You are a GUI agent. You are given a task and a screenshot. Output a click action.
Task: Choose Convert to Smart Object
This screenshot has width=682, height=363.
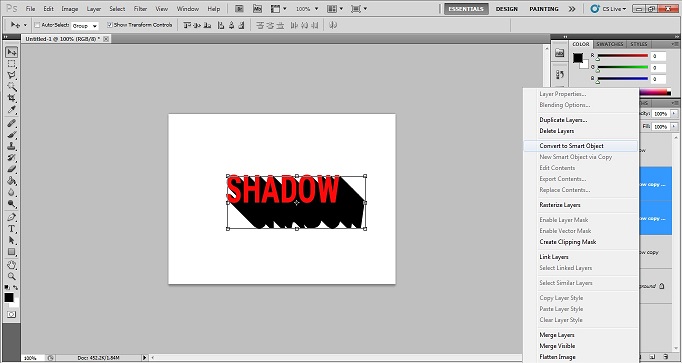click(x=581, y=146)
